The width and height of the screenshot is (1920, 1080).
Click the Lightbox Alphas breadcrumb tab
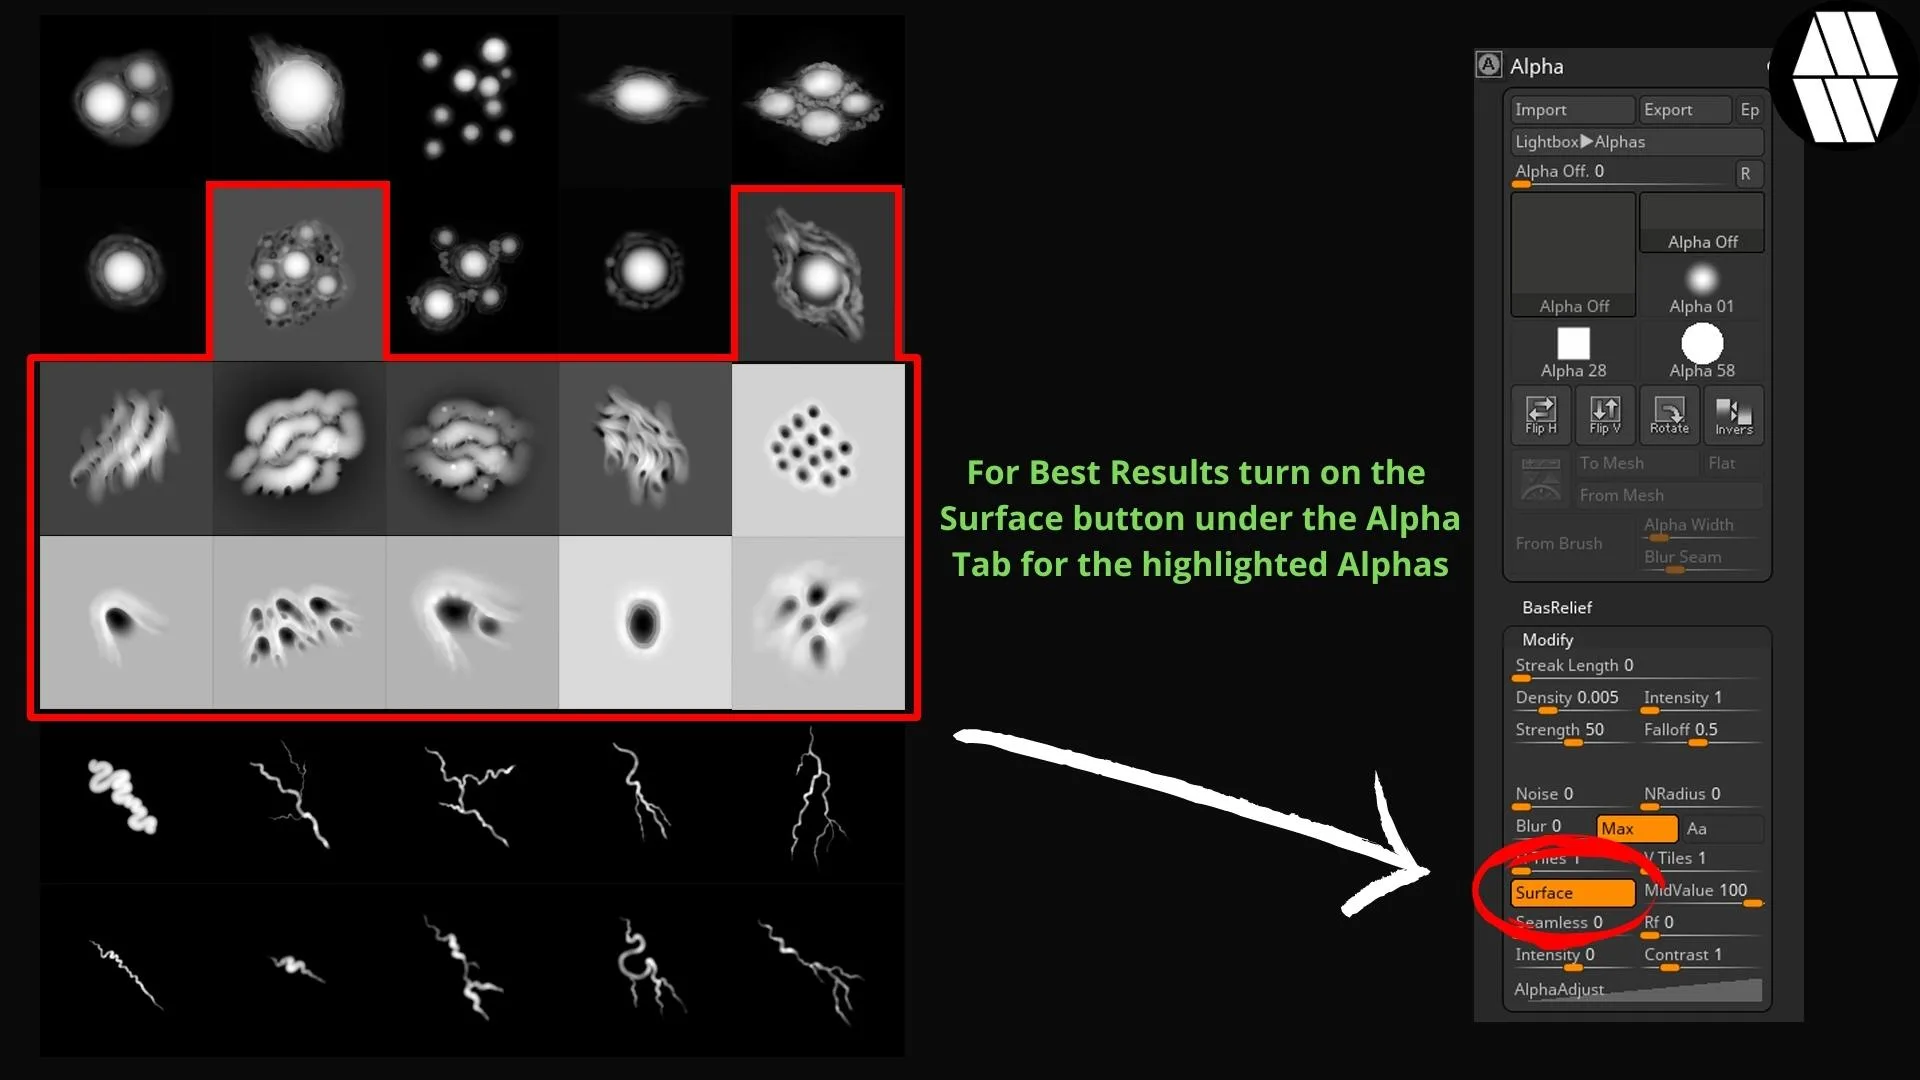click(1633, 140)
